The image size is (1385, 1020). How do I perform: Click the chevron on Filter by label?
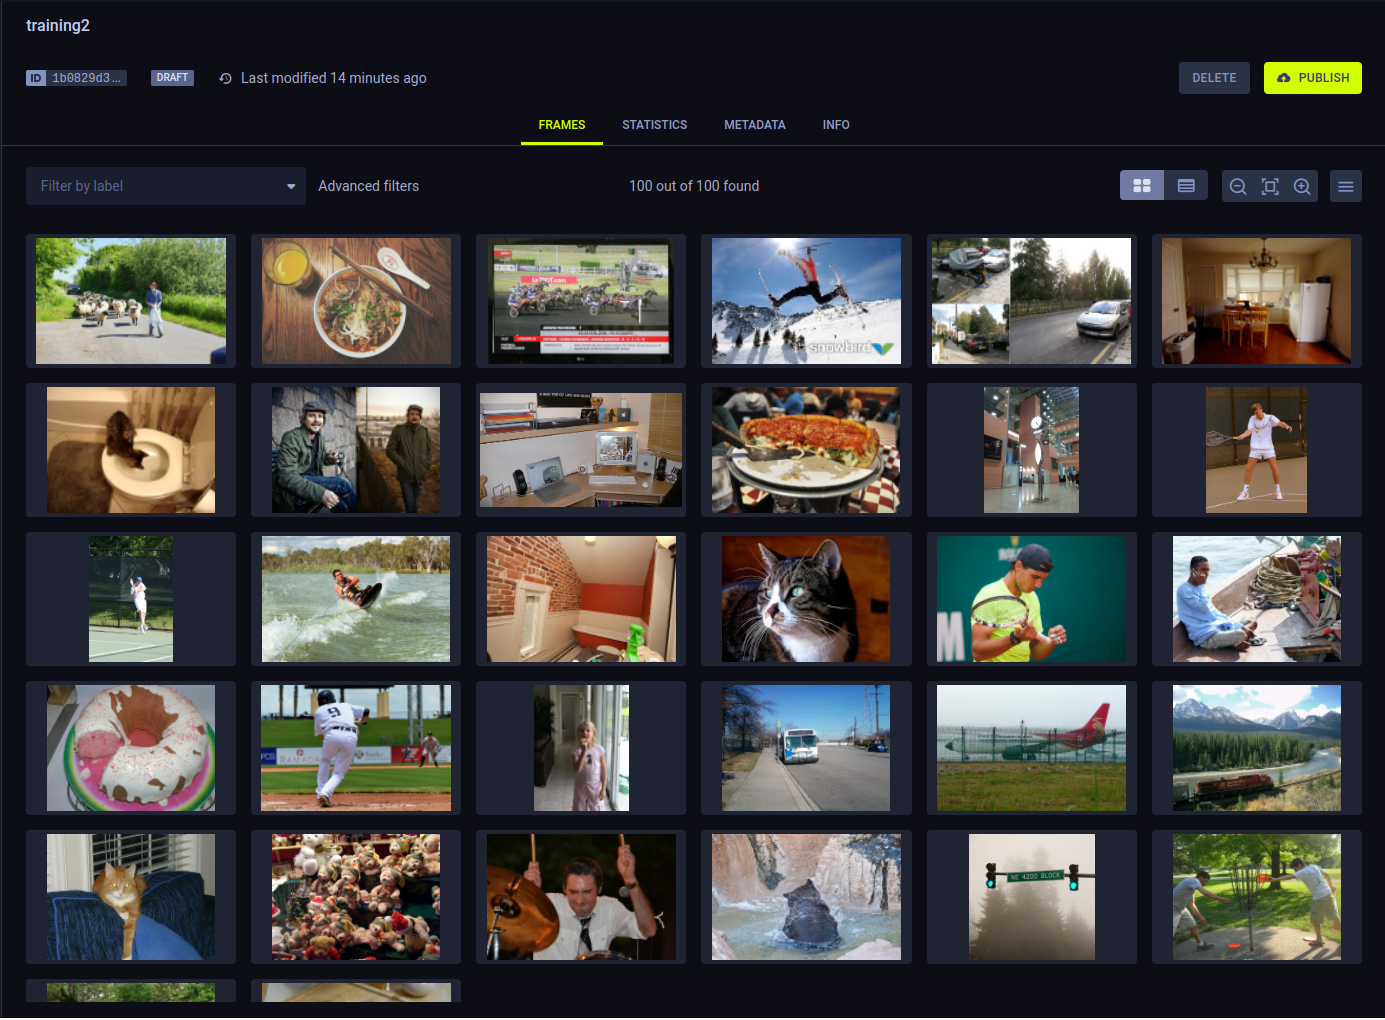pyautogui.click(x=291, y=186)
